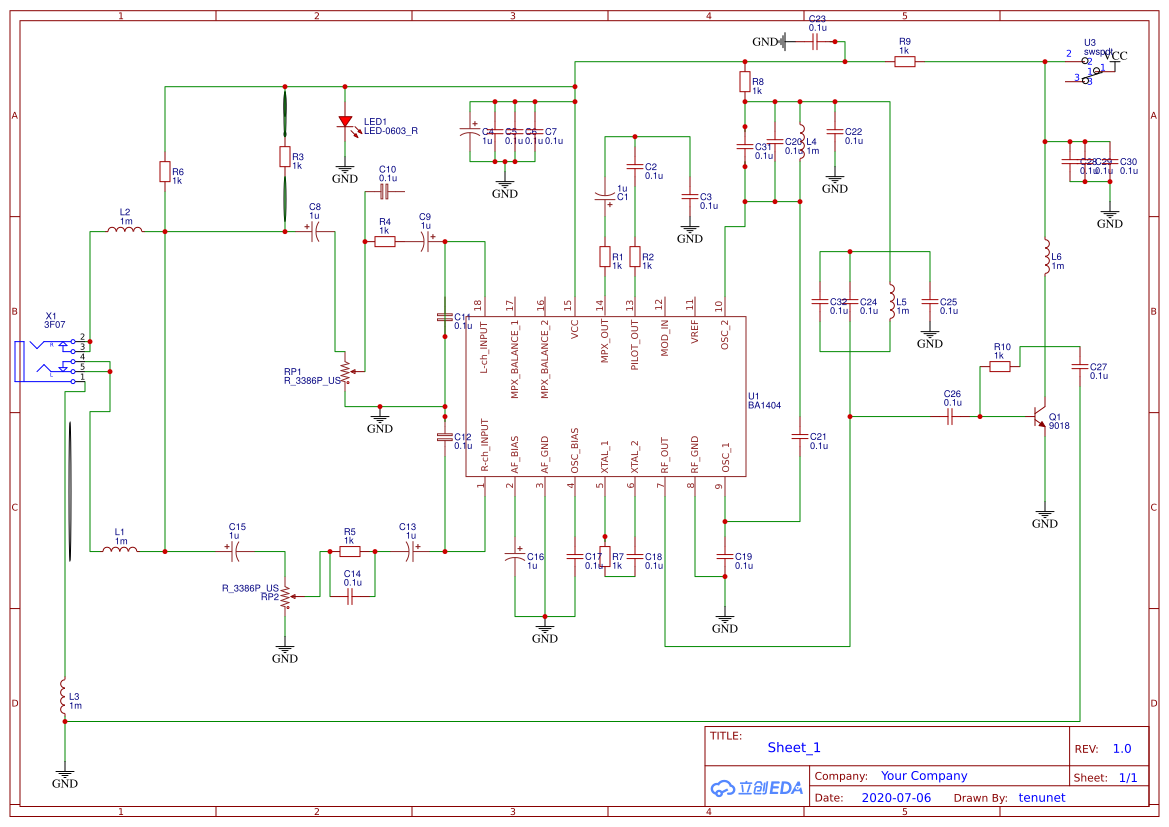Select inductor L4 coil symbol
Viewport: 1169px width, 827px height.
[x=801, y=142]
